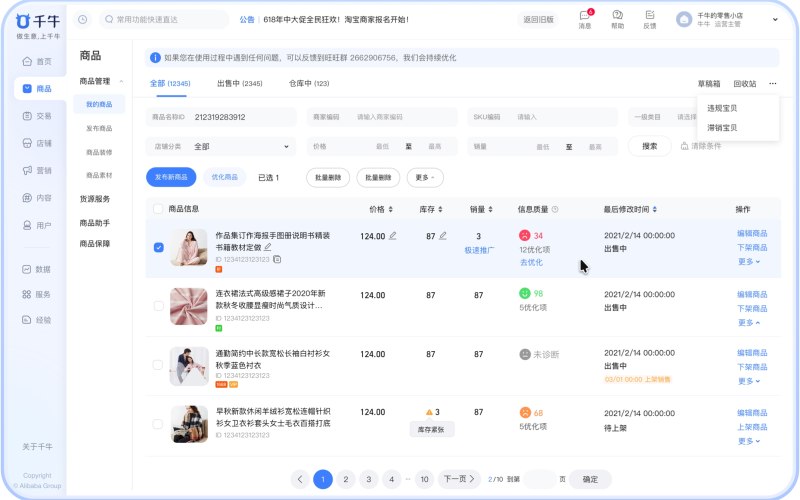Edit stock pencil icon next to 87
The image size is (800, 500).
[x=443, y=236]
